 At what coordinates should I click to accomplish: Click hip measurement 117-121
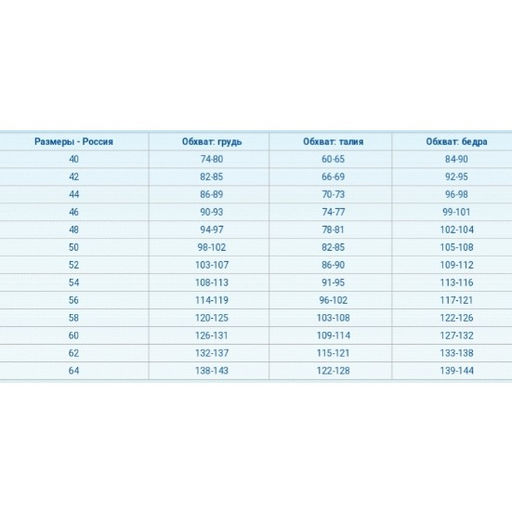click(457, 300)
